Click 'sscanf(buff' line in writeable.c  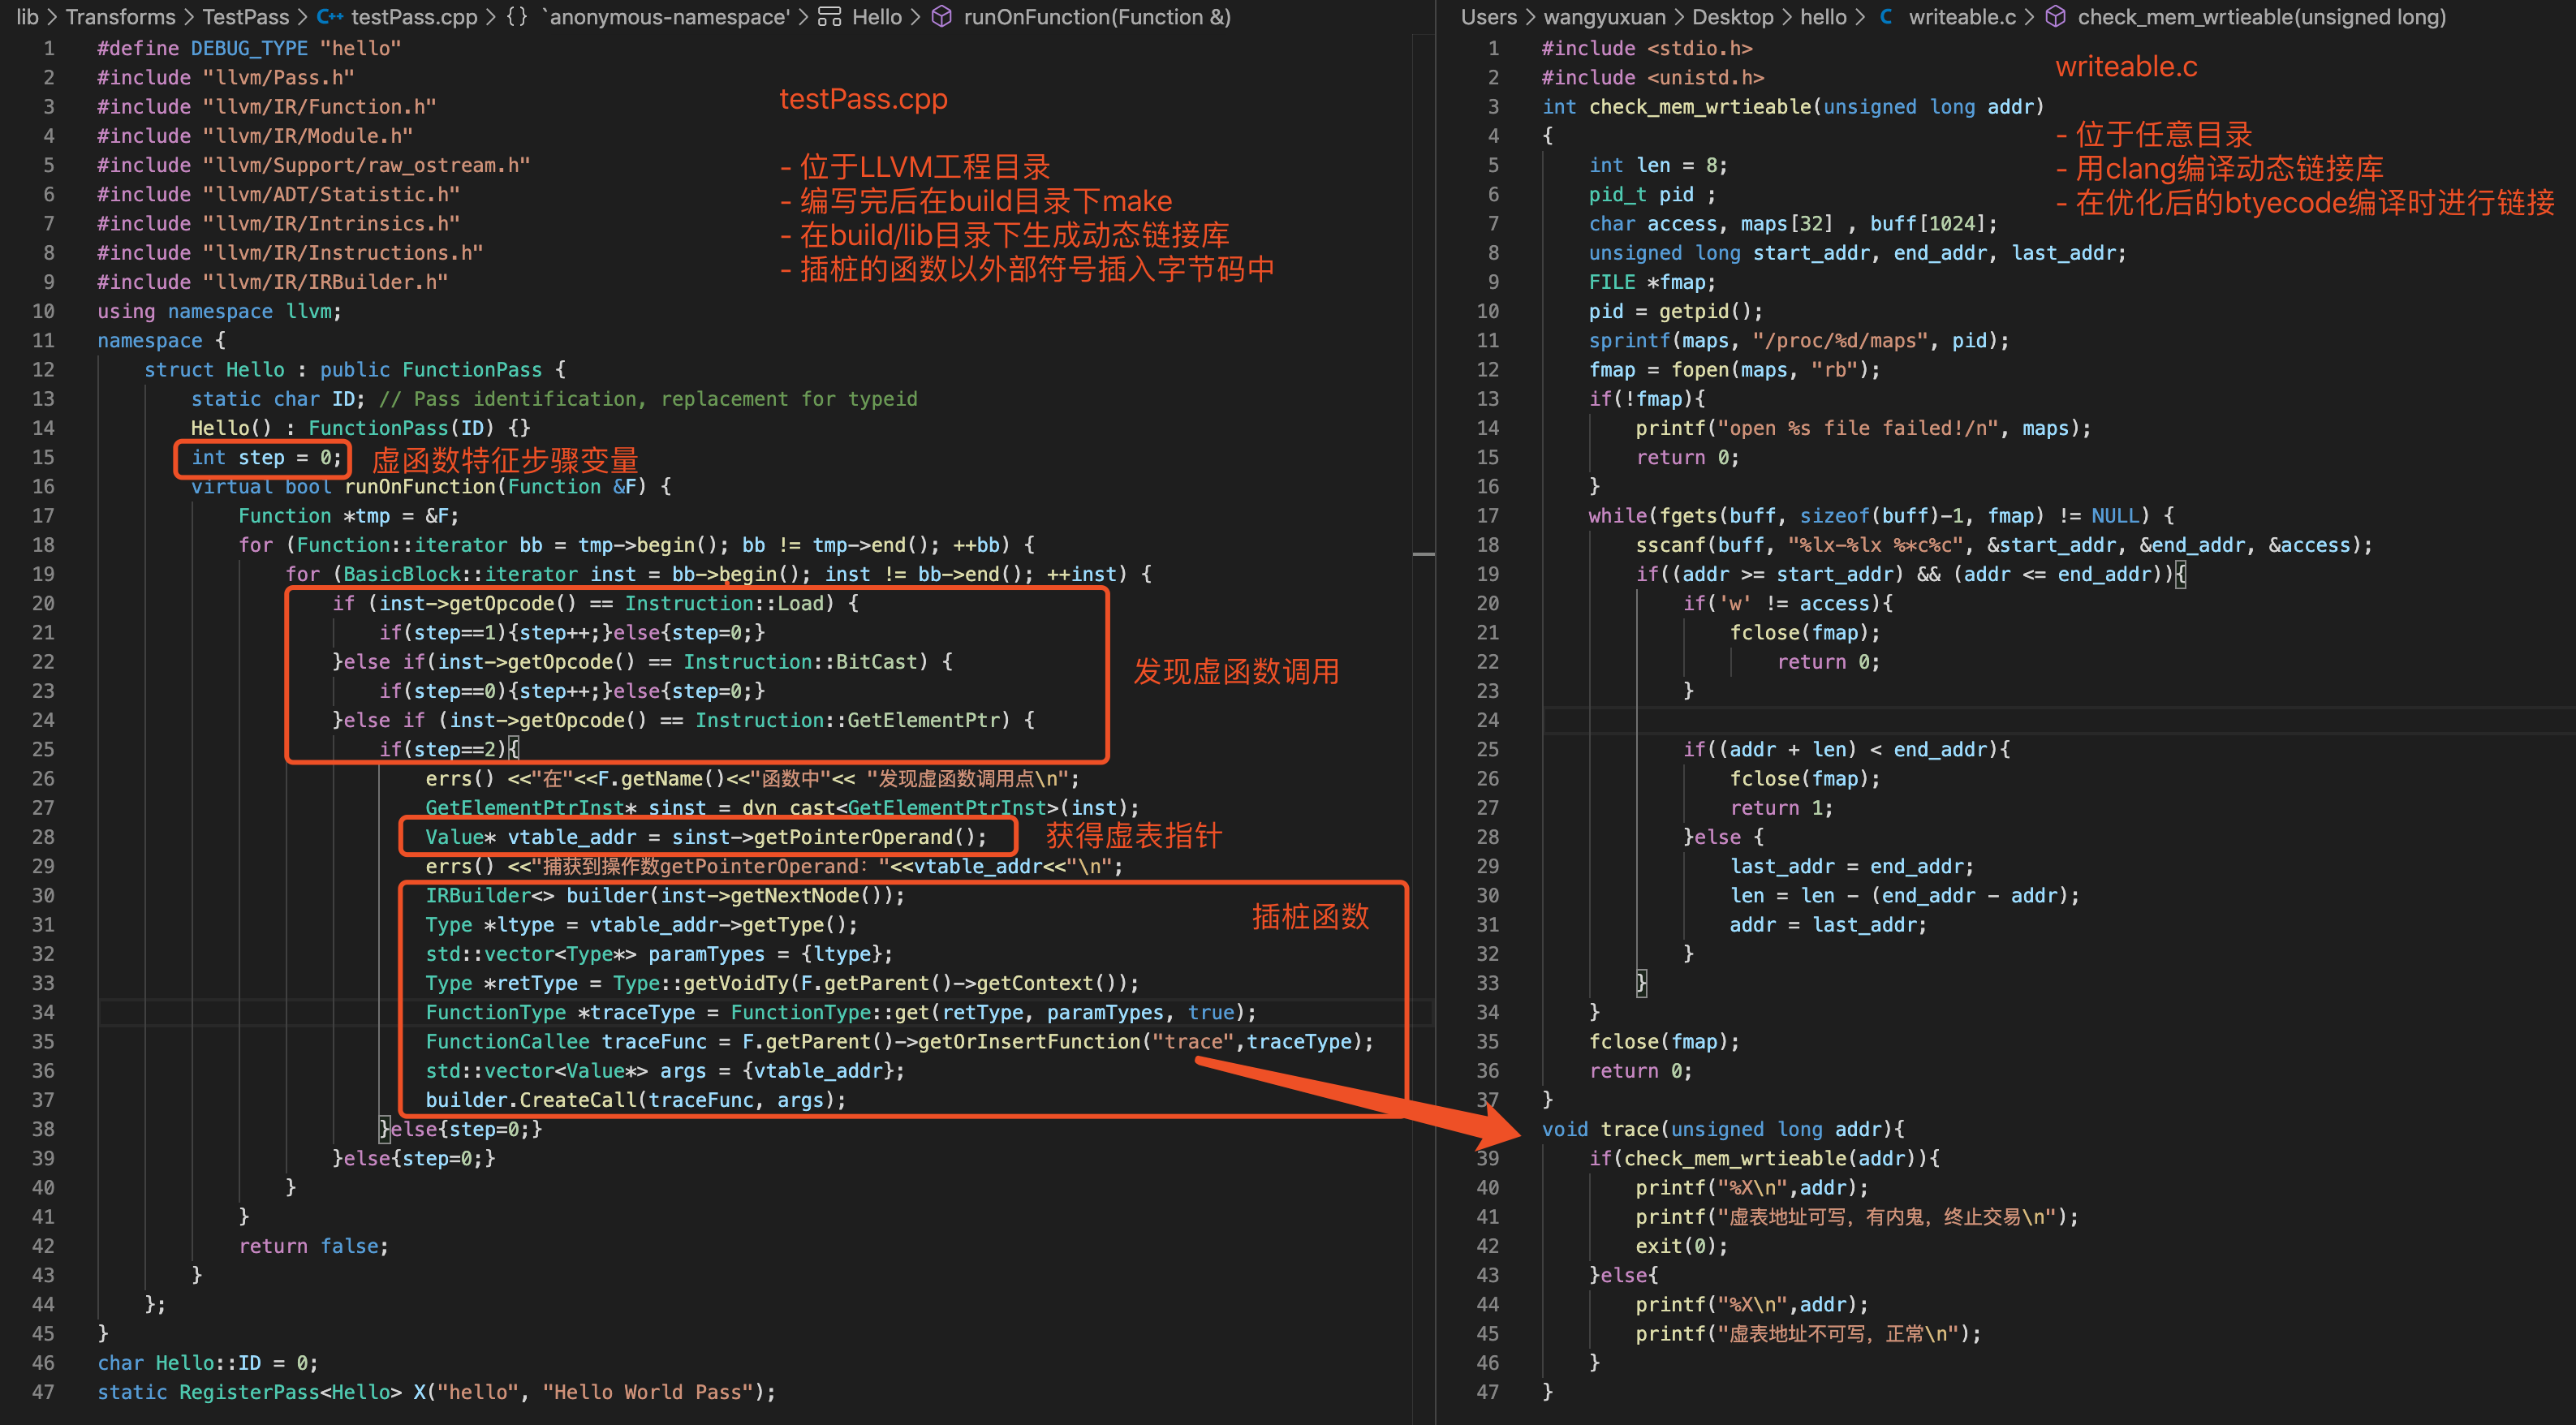pos(2003,545)
